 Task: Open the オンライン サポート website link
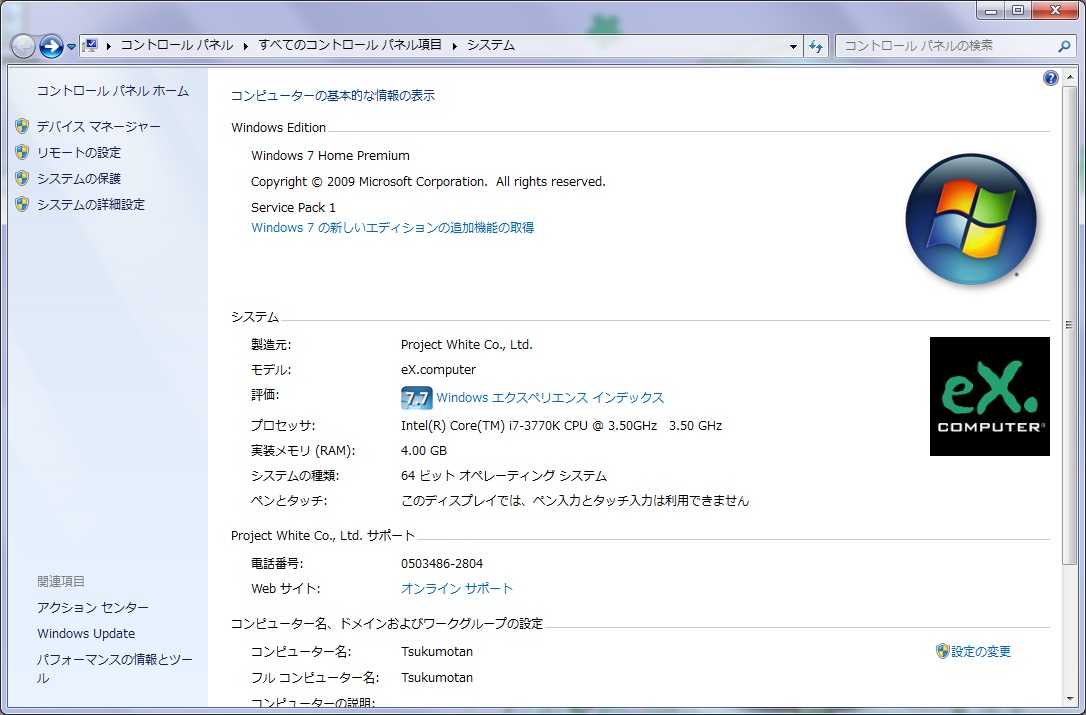click(x=456, y=589)
